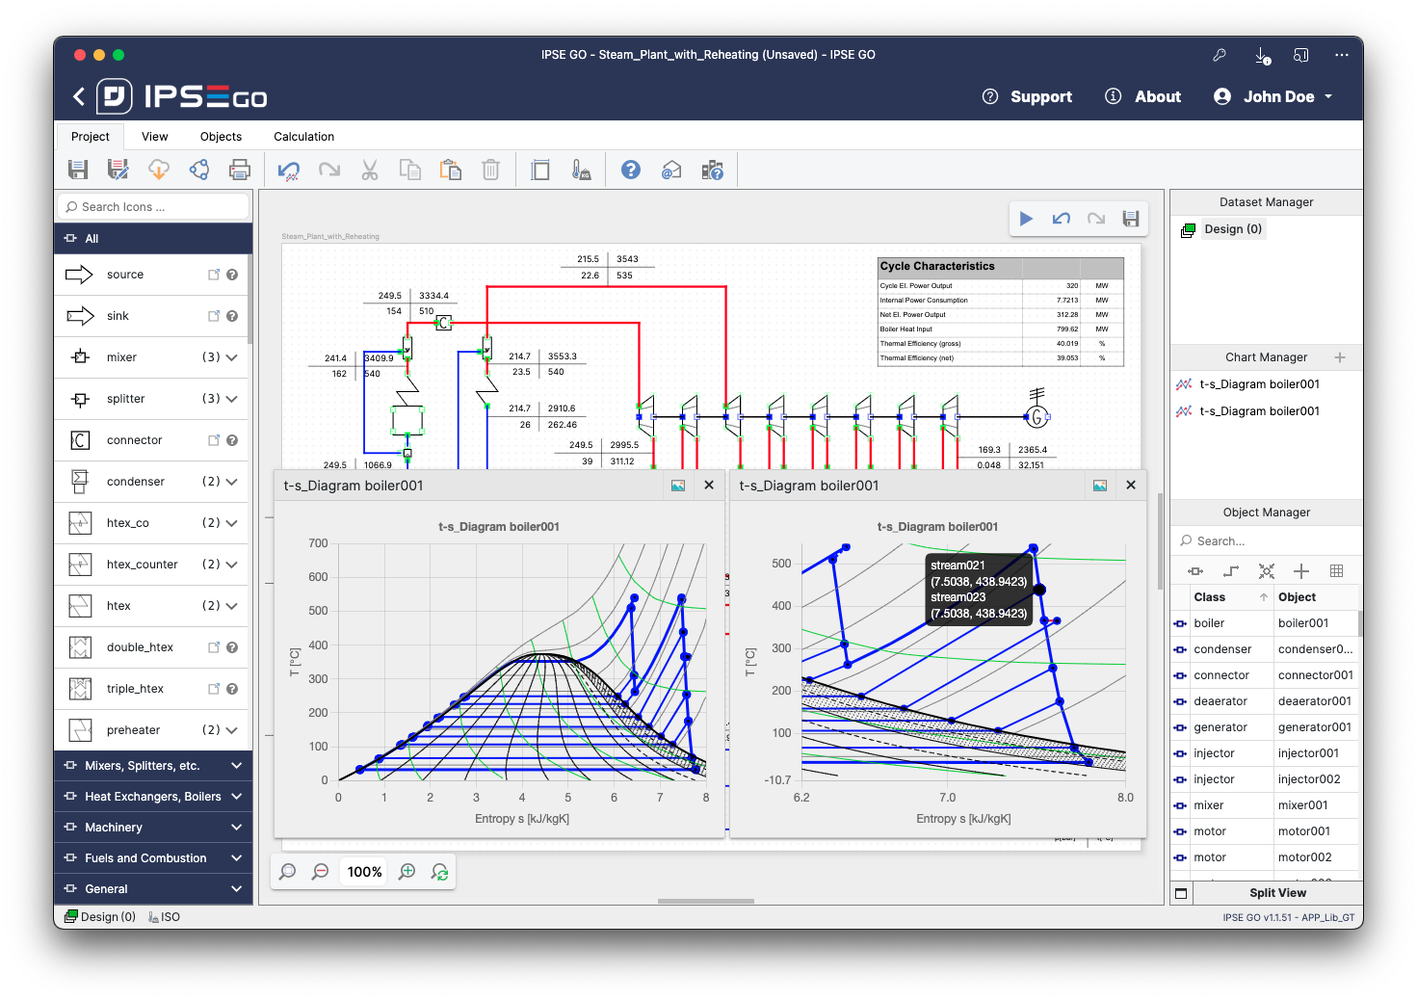Screen dimensions: 1417x1000
Task: Expand the Fuels and Combustion section
Action: point(236,858)
